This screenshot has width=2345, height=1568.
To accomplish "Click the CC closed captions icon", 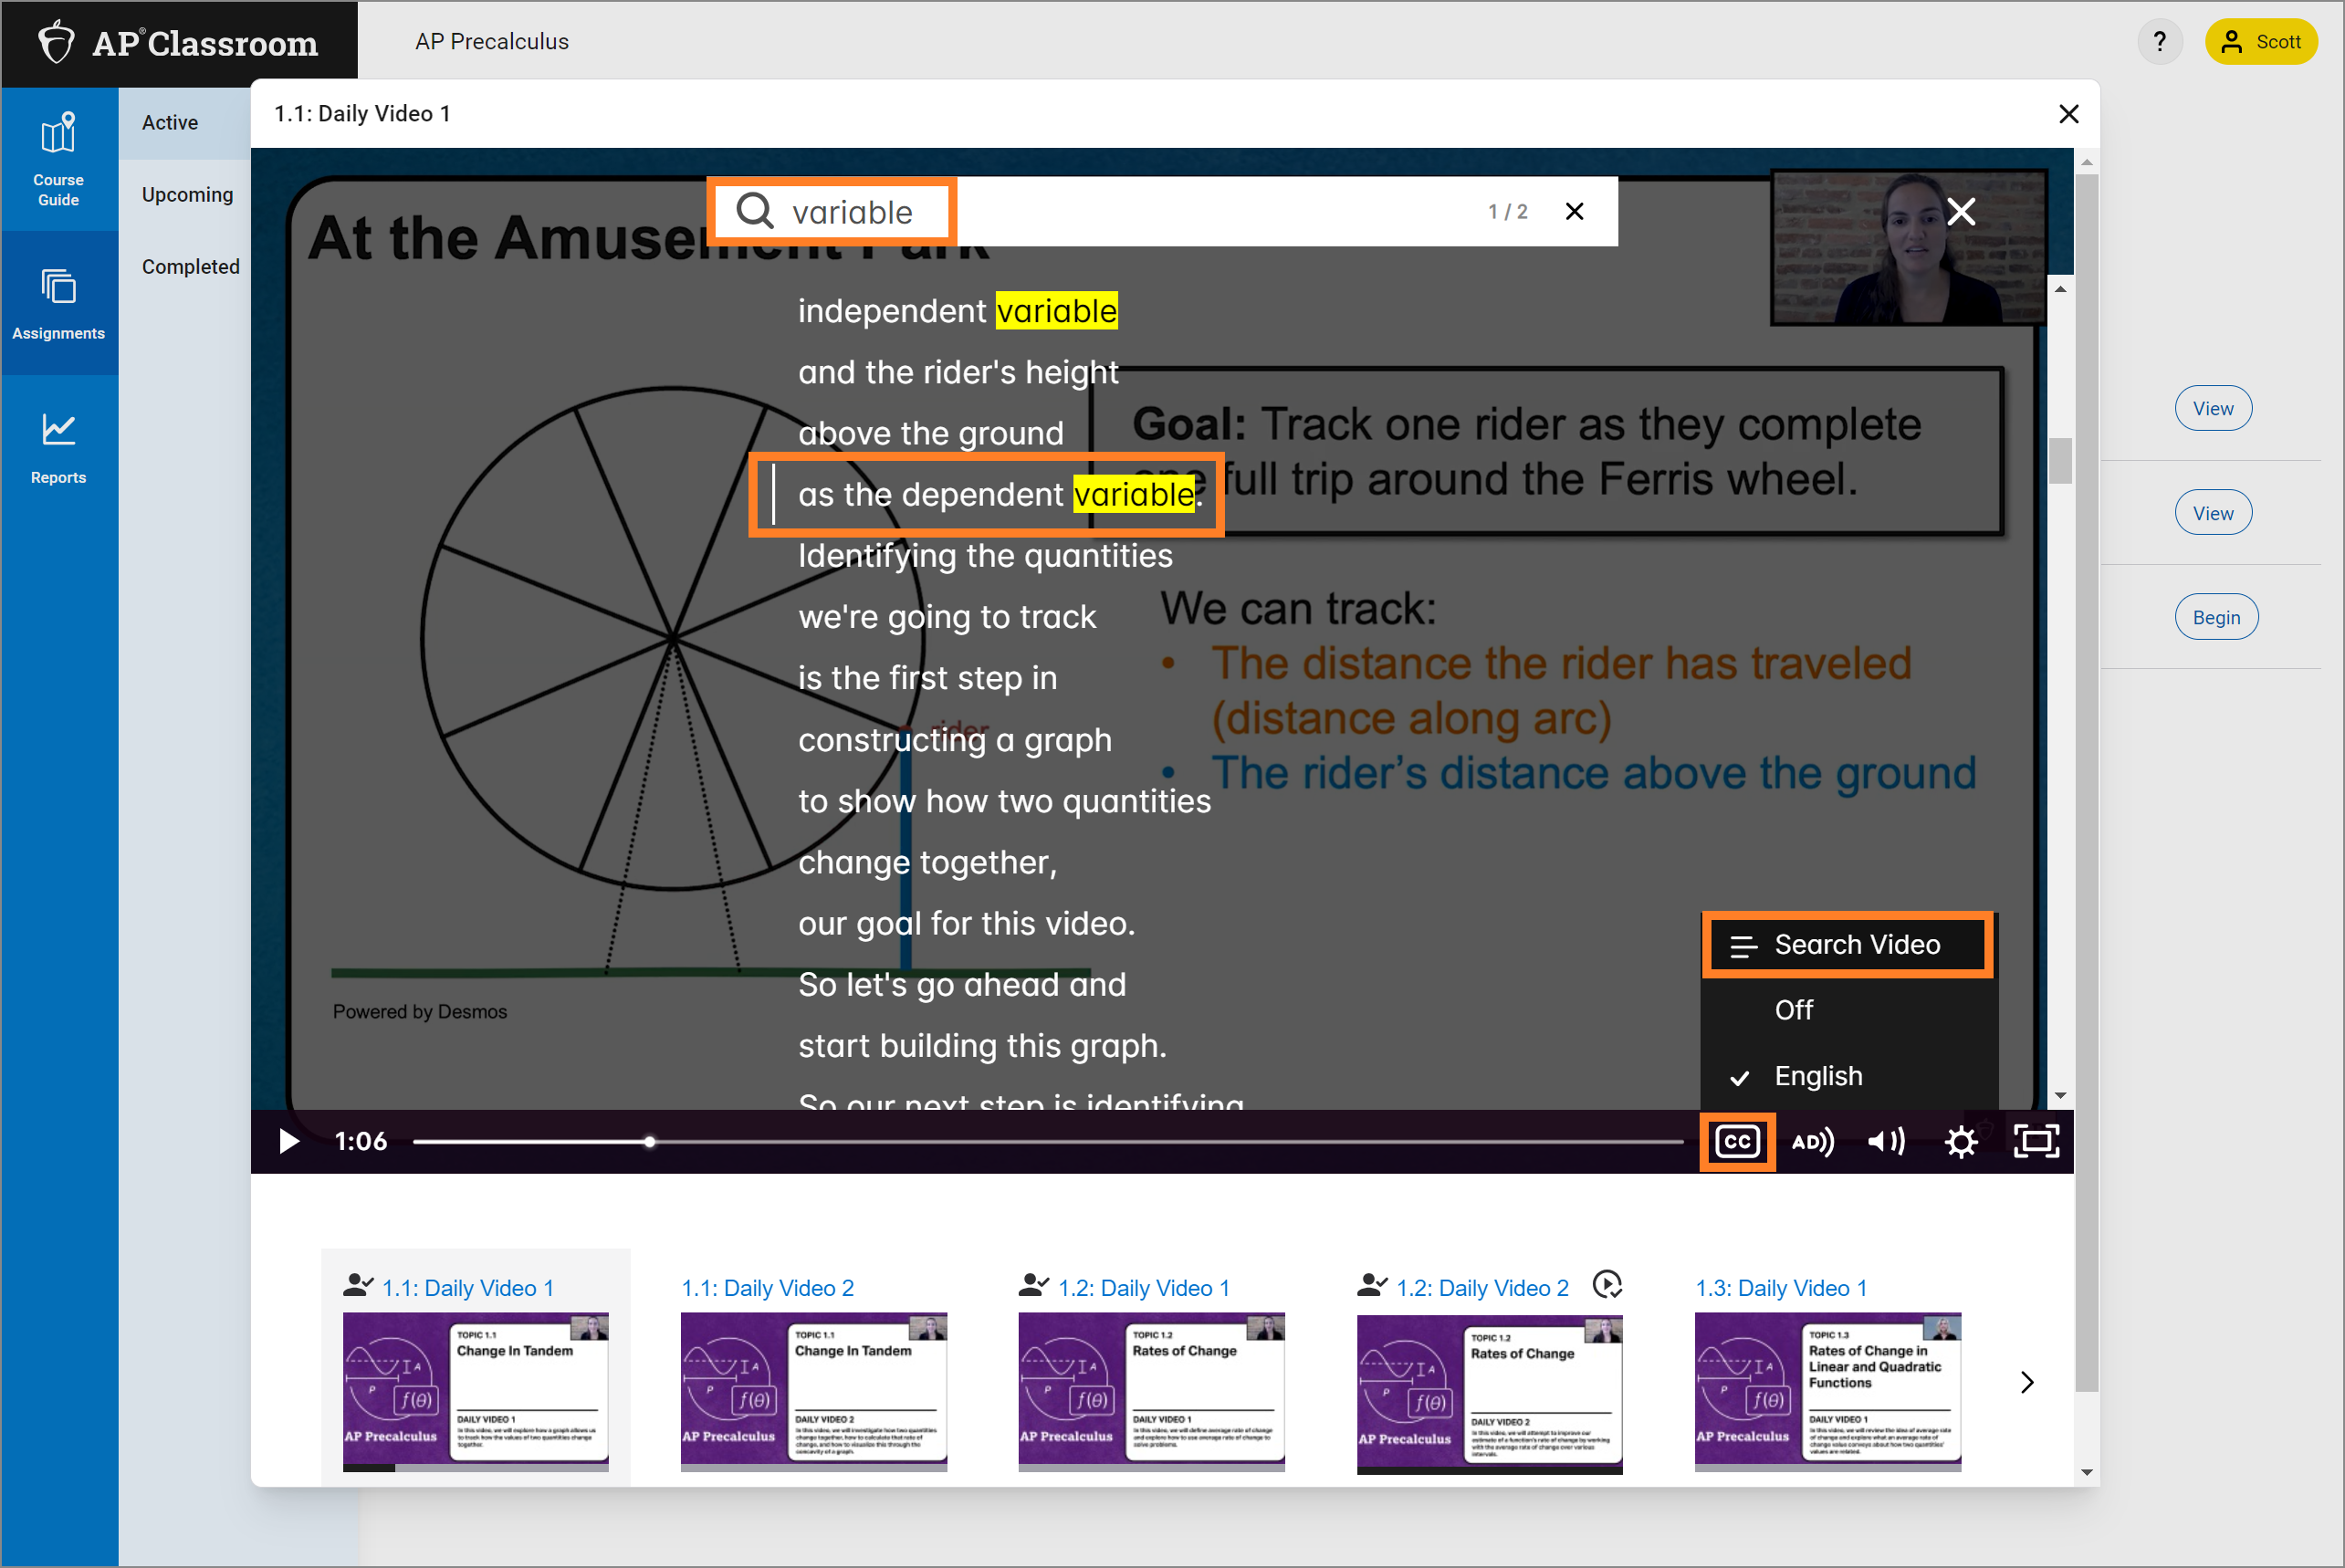I will click(1738, 1141).
